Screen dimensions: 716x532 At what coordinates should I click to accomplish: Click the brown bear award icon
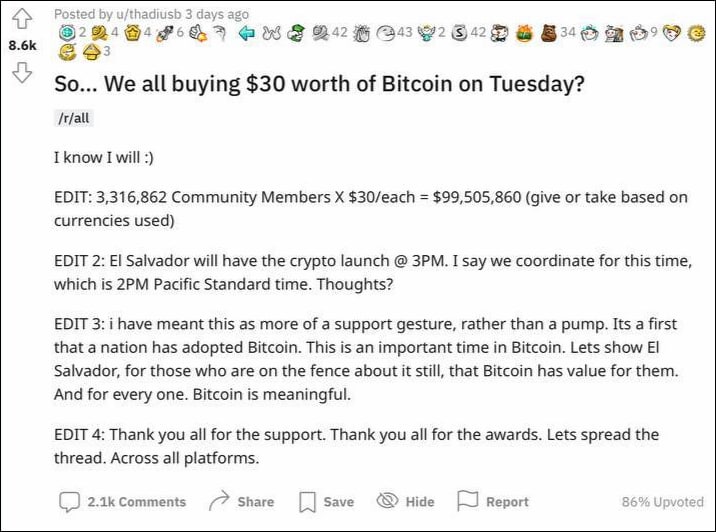point(548,33)
